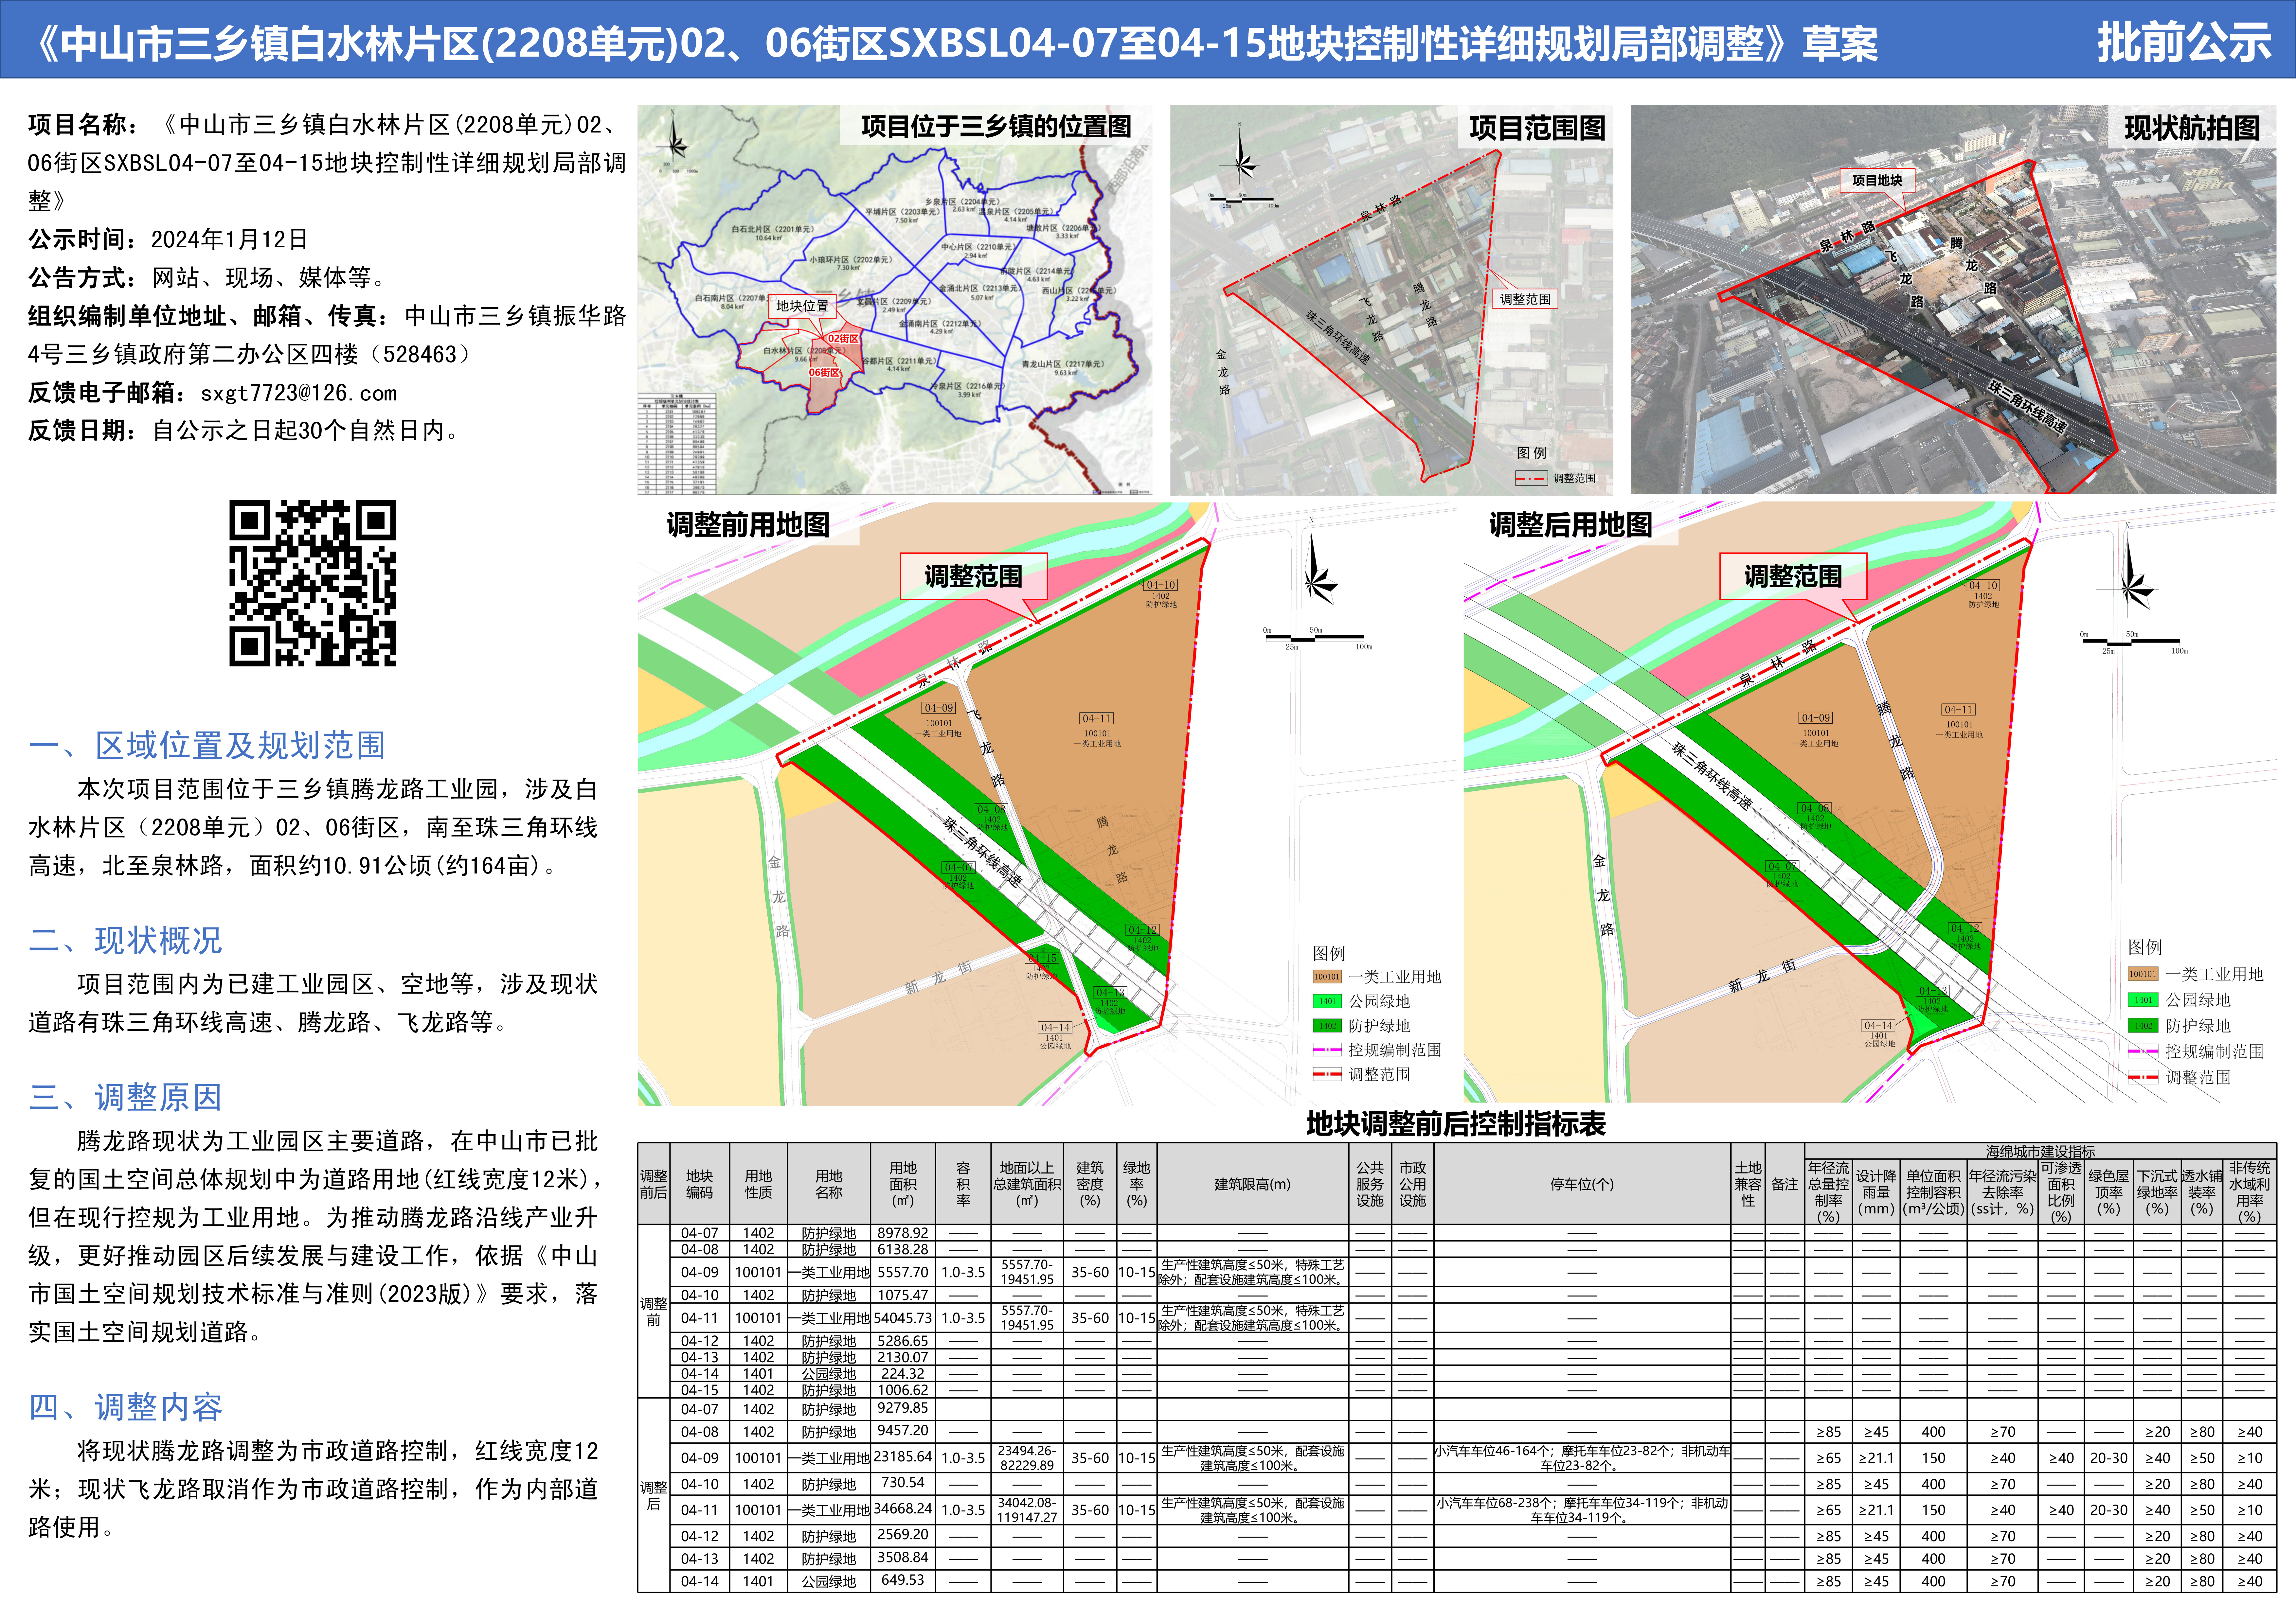Click 调整范围 legend line in the 项目范围图

coord(1531,479)
